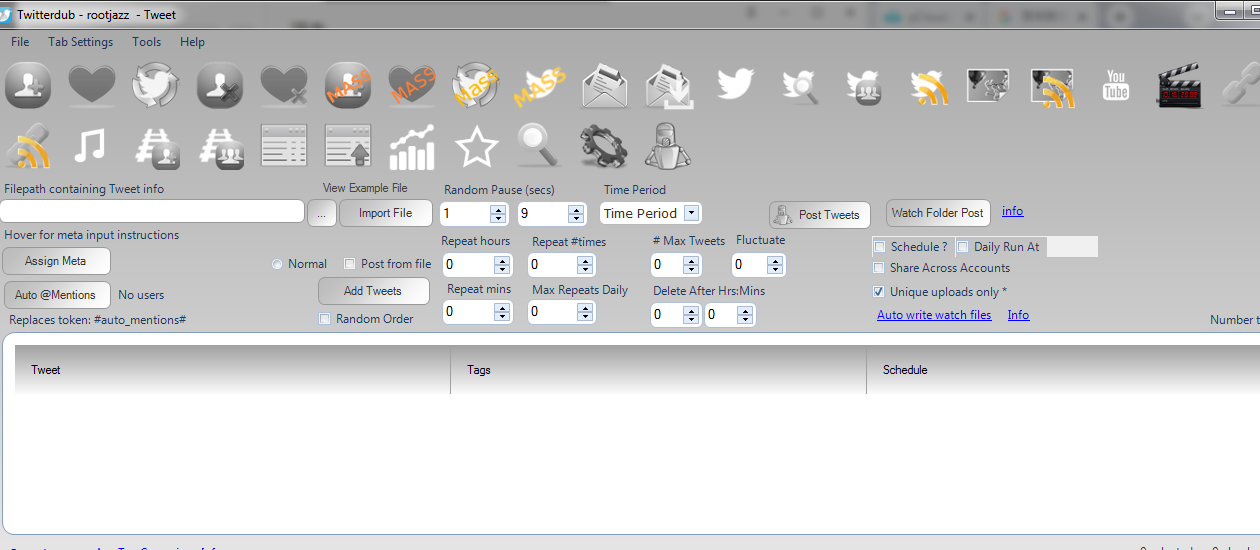
Task: Click the browse '...' file button
Action: pos(321,213)
